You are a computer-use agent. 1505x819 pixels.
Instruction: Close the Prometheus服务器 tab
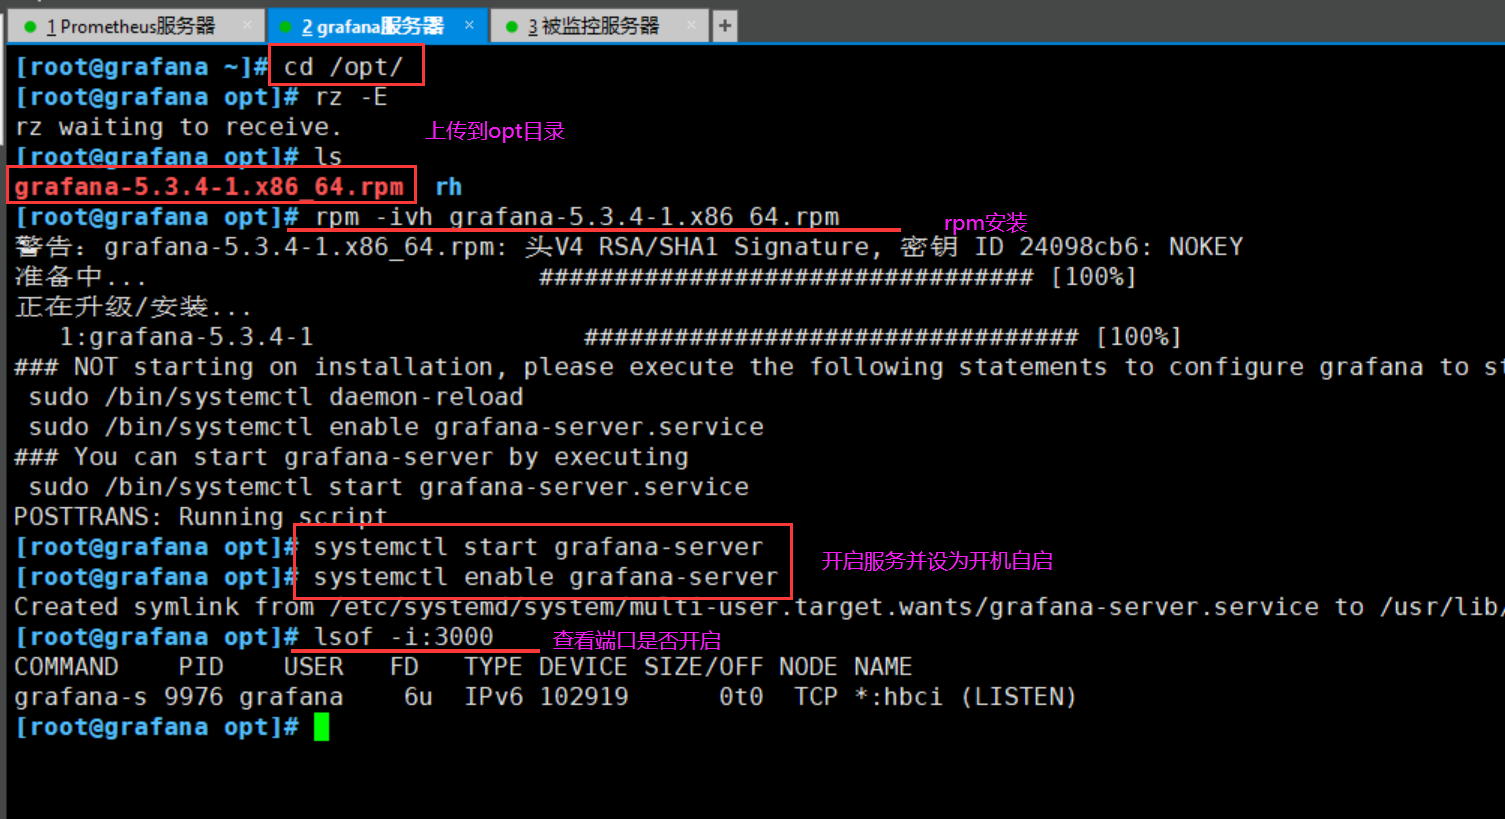pyautogui.click(x=247, y=26)
